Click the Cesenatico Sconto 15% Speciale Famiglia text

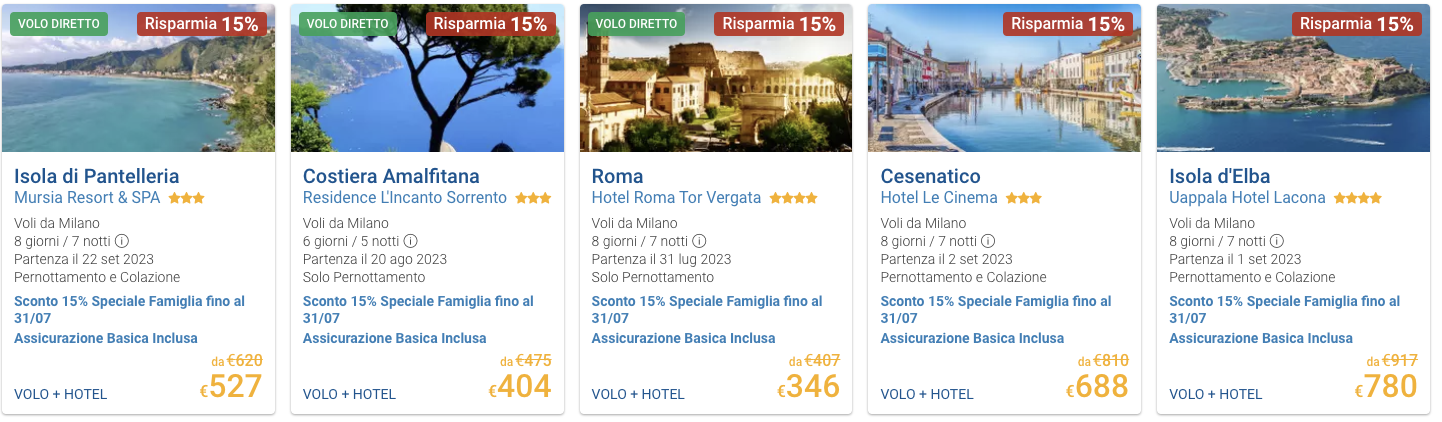point(996,309)
